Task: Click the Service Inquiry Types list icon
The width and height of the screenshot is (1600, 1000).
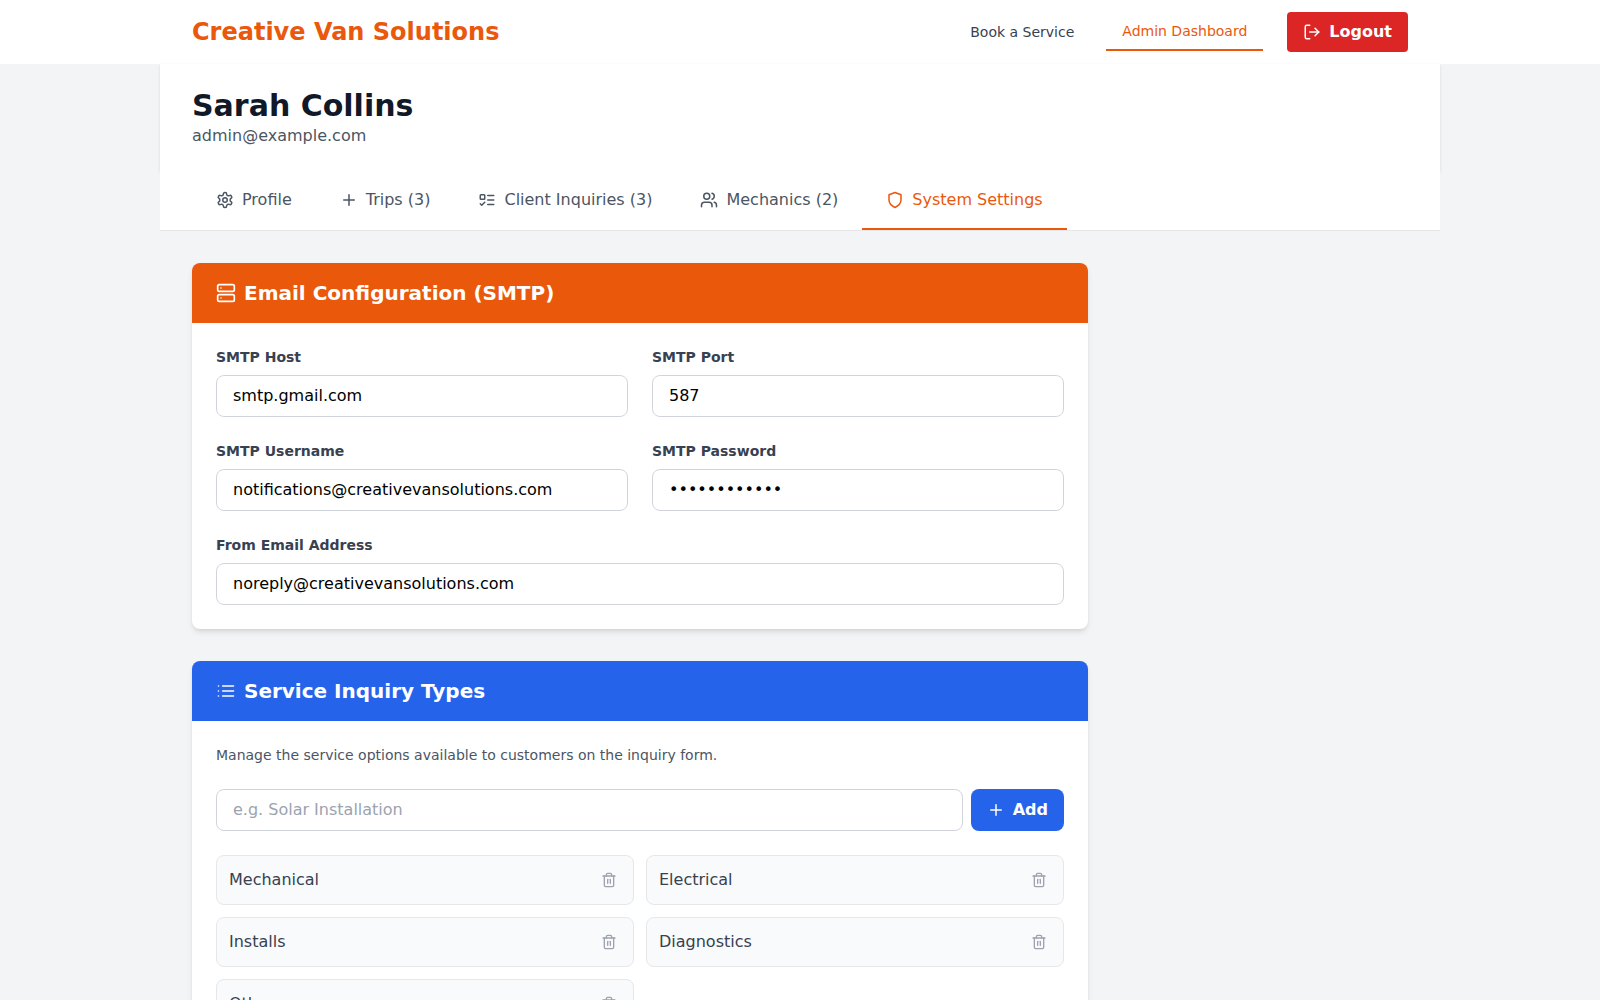Action: point(226,691)
